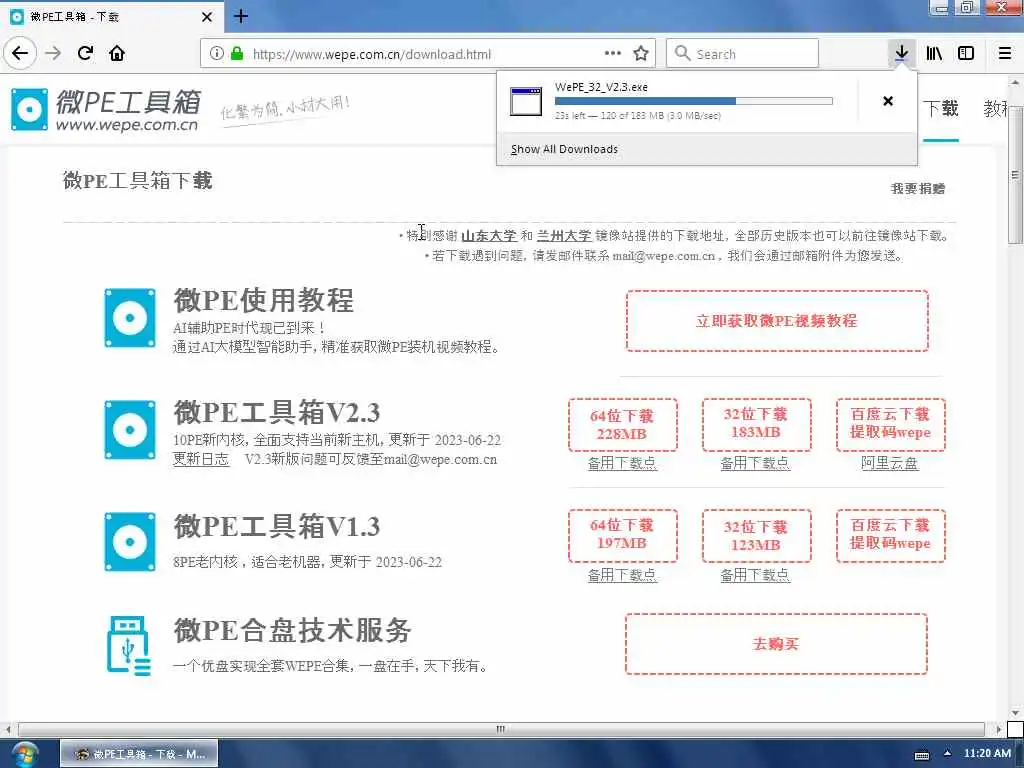Click the 微PE使用教程 disc icon
Screen dimensions: 1024x768
130,318
